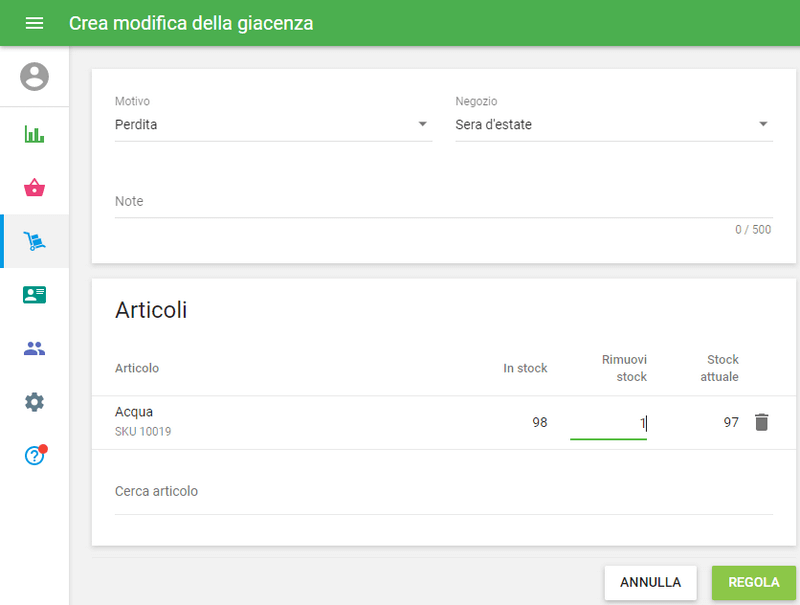Open the employees people icon

point(34,349)
